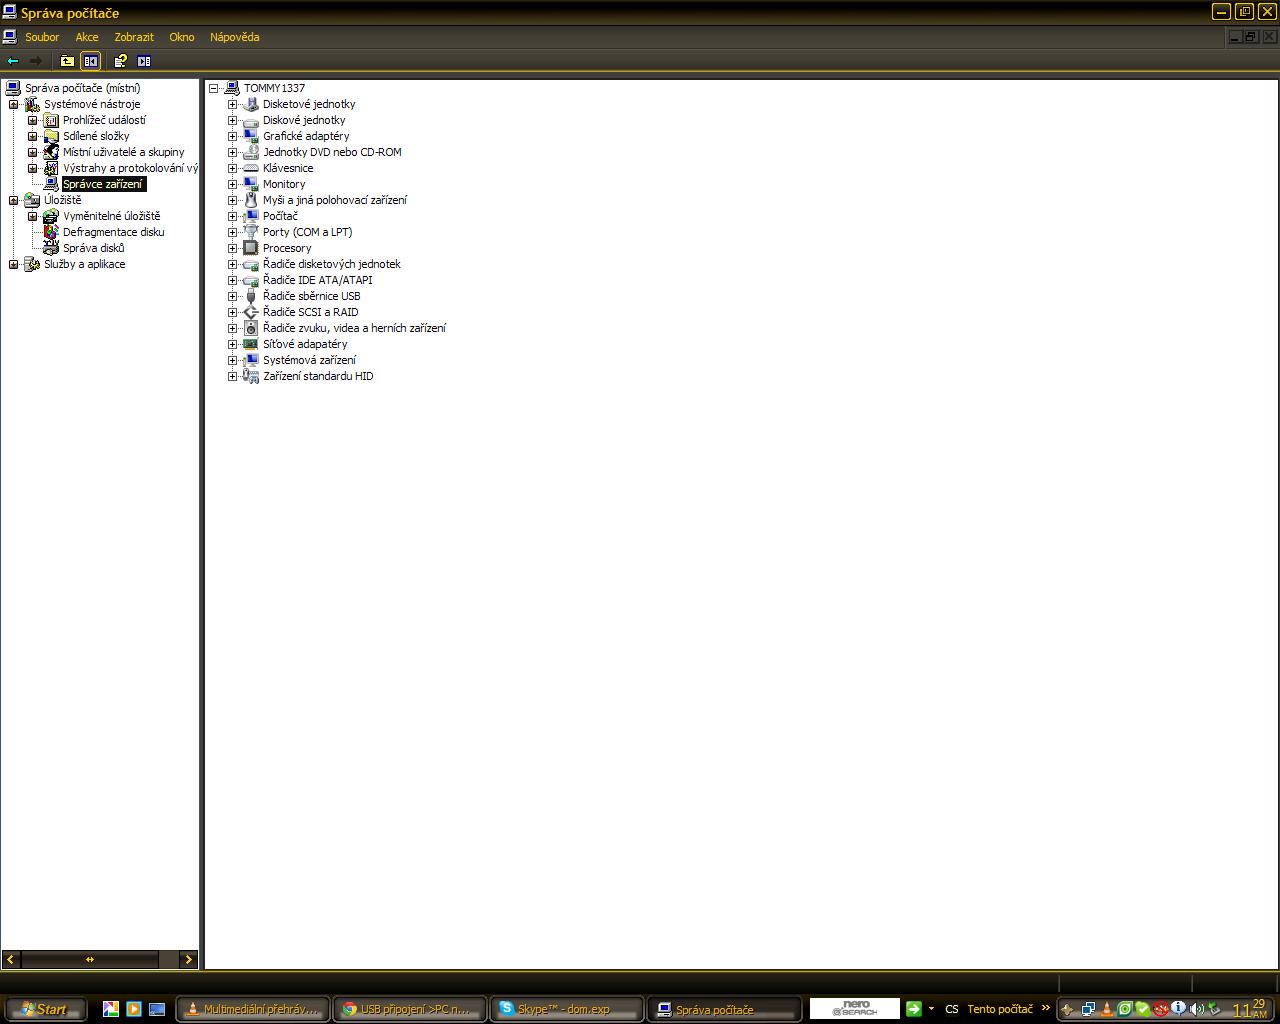1280x1024 pixels.
Task: Open the Akce menu
Action: [x=87, y=37]
